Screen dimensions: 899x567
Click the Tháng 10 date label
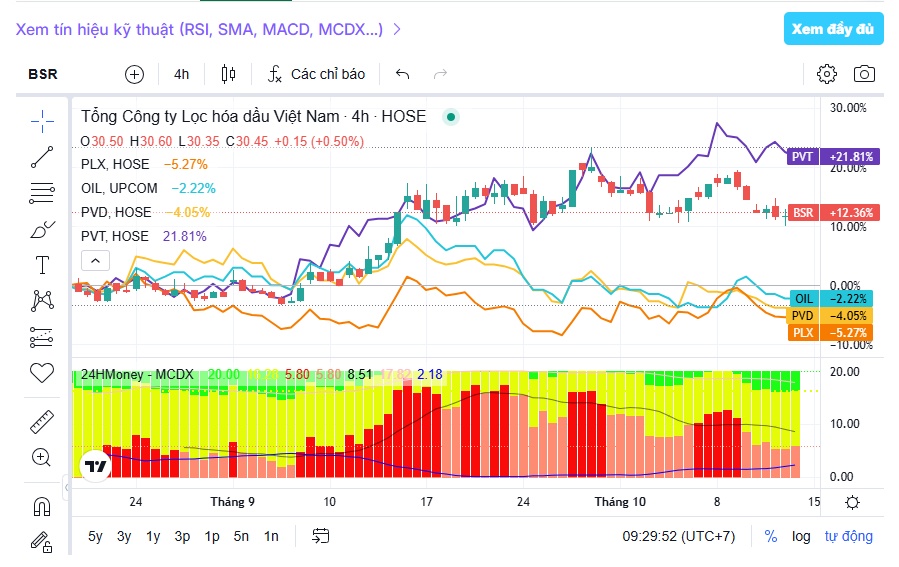click(620, 502)
